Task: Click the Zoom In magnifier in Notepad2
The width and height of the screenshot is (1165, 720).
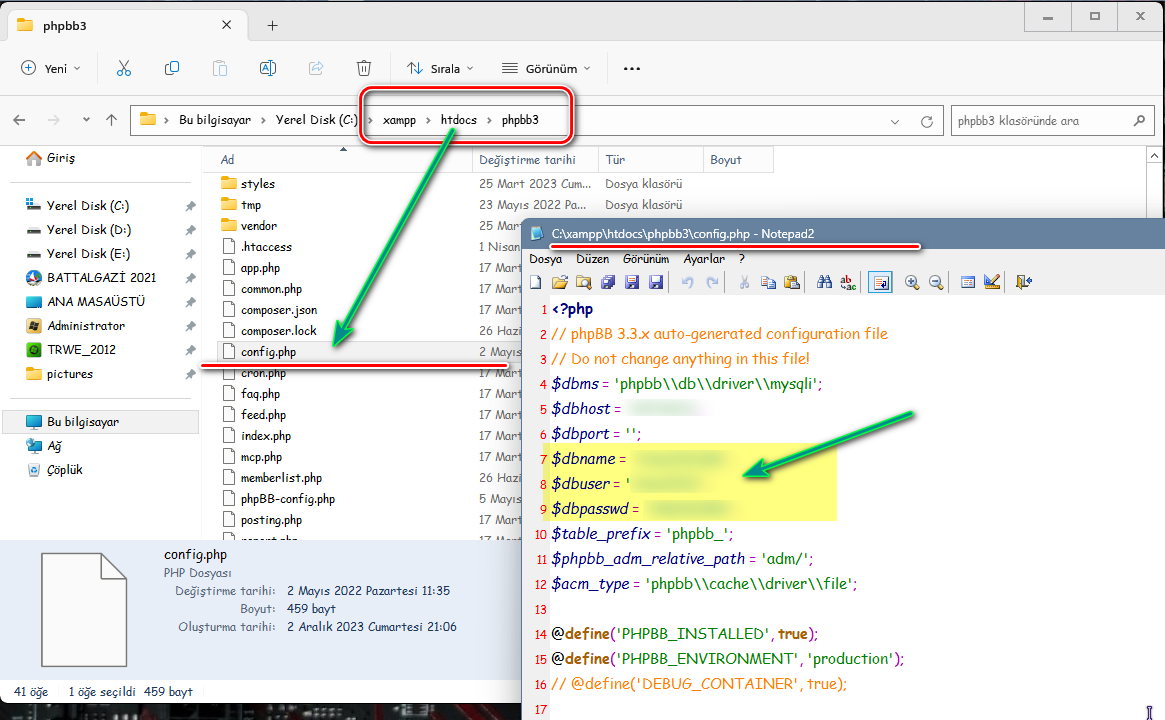Action: (912, 282)
